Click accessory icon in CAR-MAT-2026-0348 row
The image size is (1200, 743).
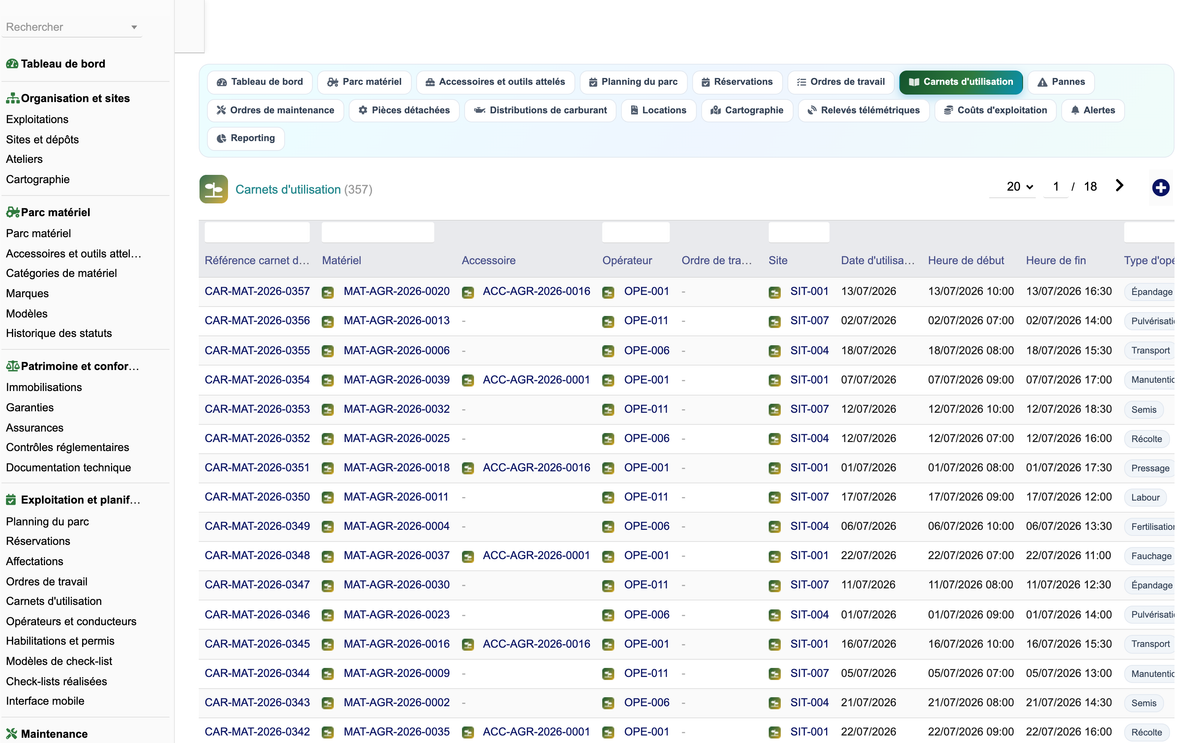[x=468, y=556]
